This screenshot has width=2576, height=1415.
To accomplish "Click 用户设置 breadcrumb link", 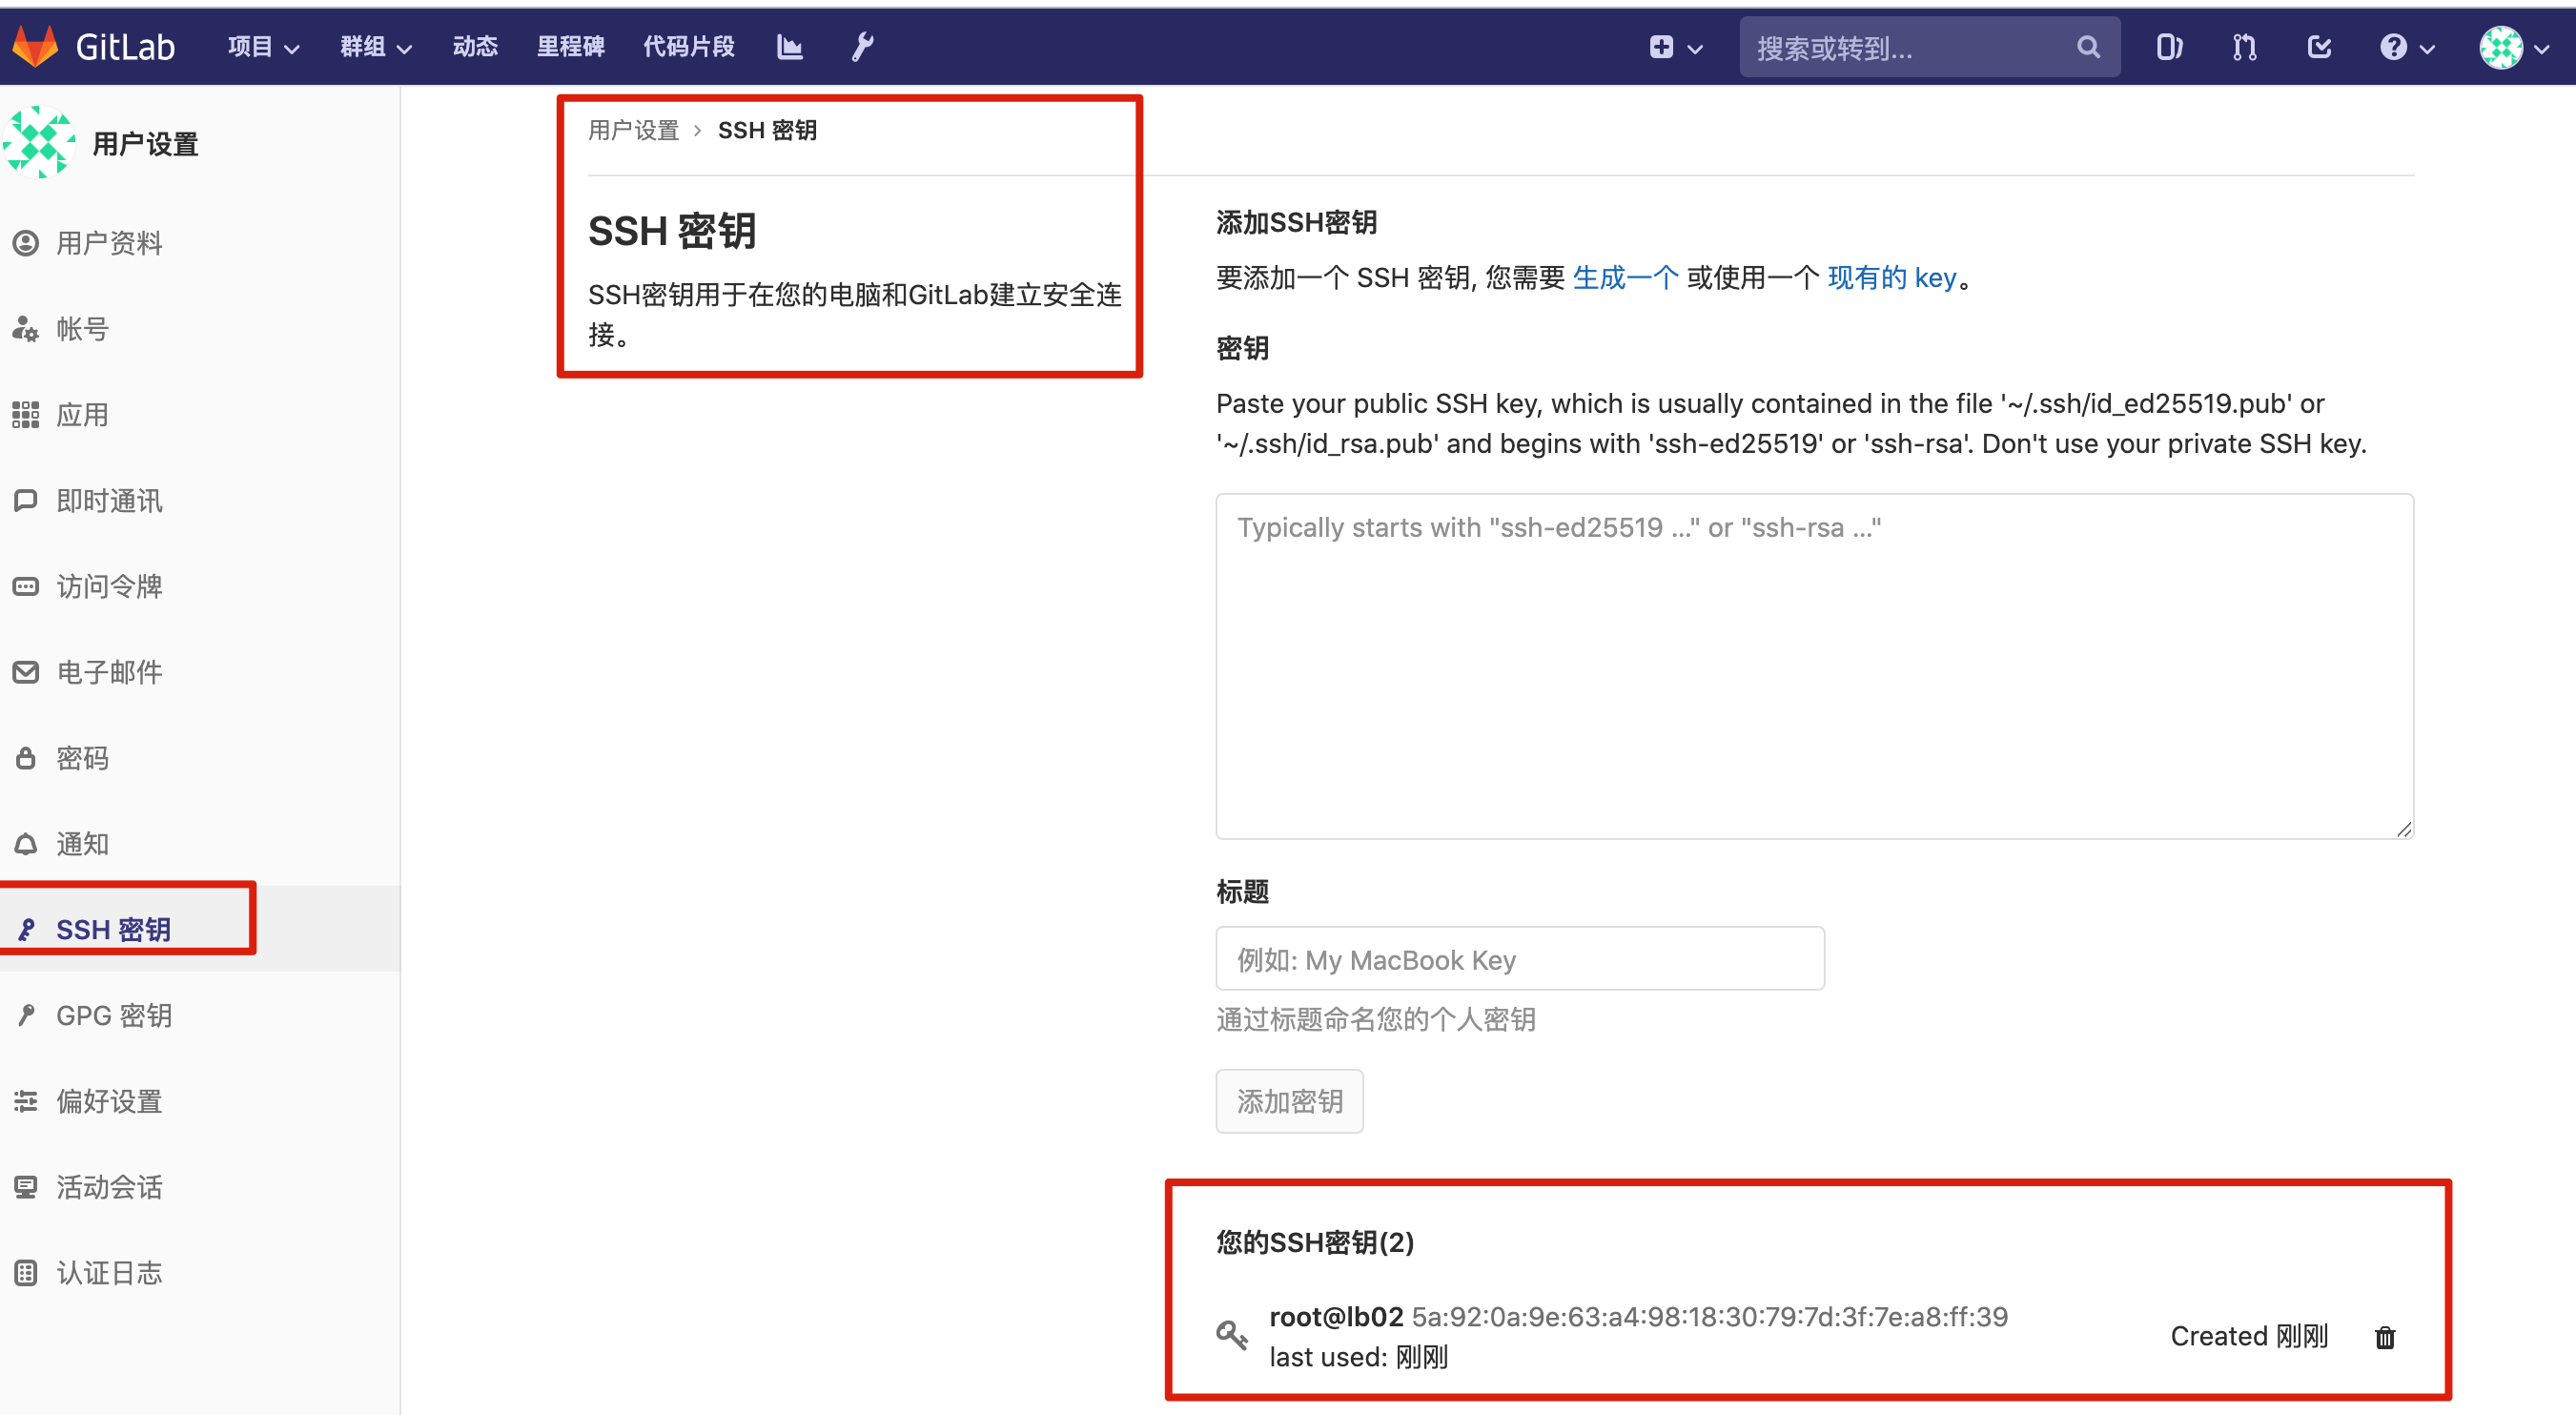I will coord(633,130).
